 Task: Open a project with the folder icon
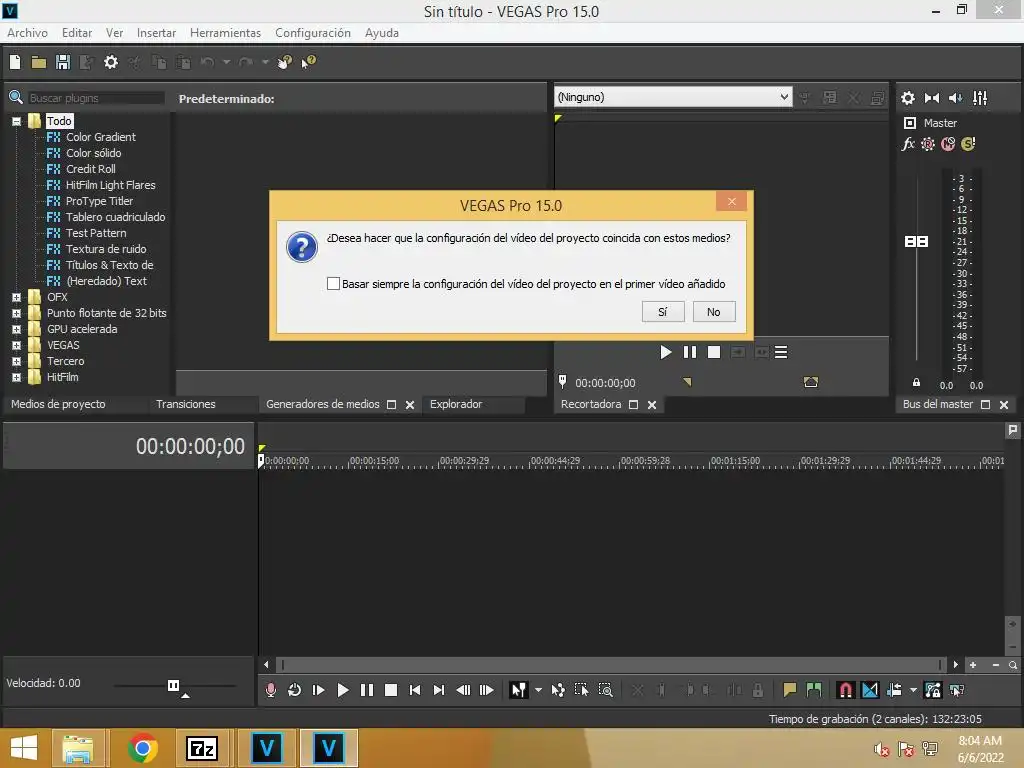(x=39, y=62)
